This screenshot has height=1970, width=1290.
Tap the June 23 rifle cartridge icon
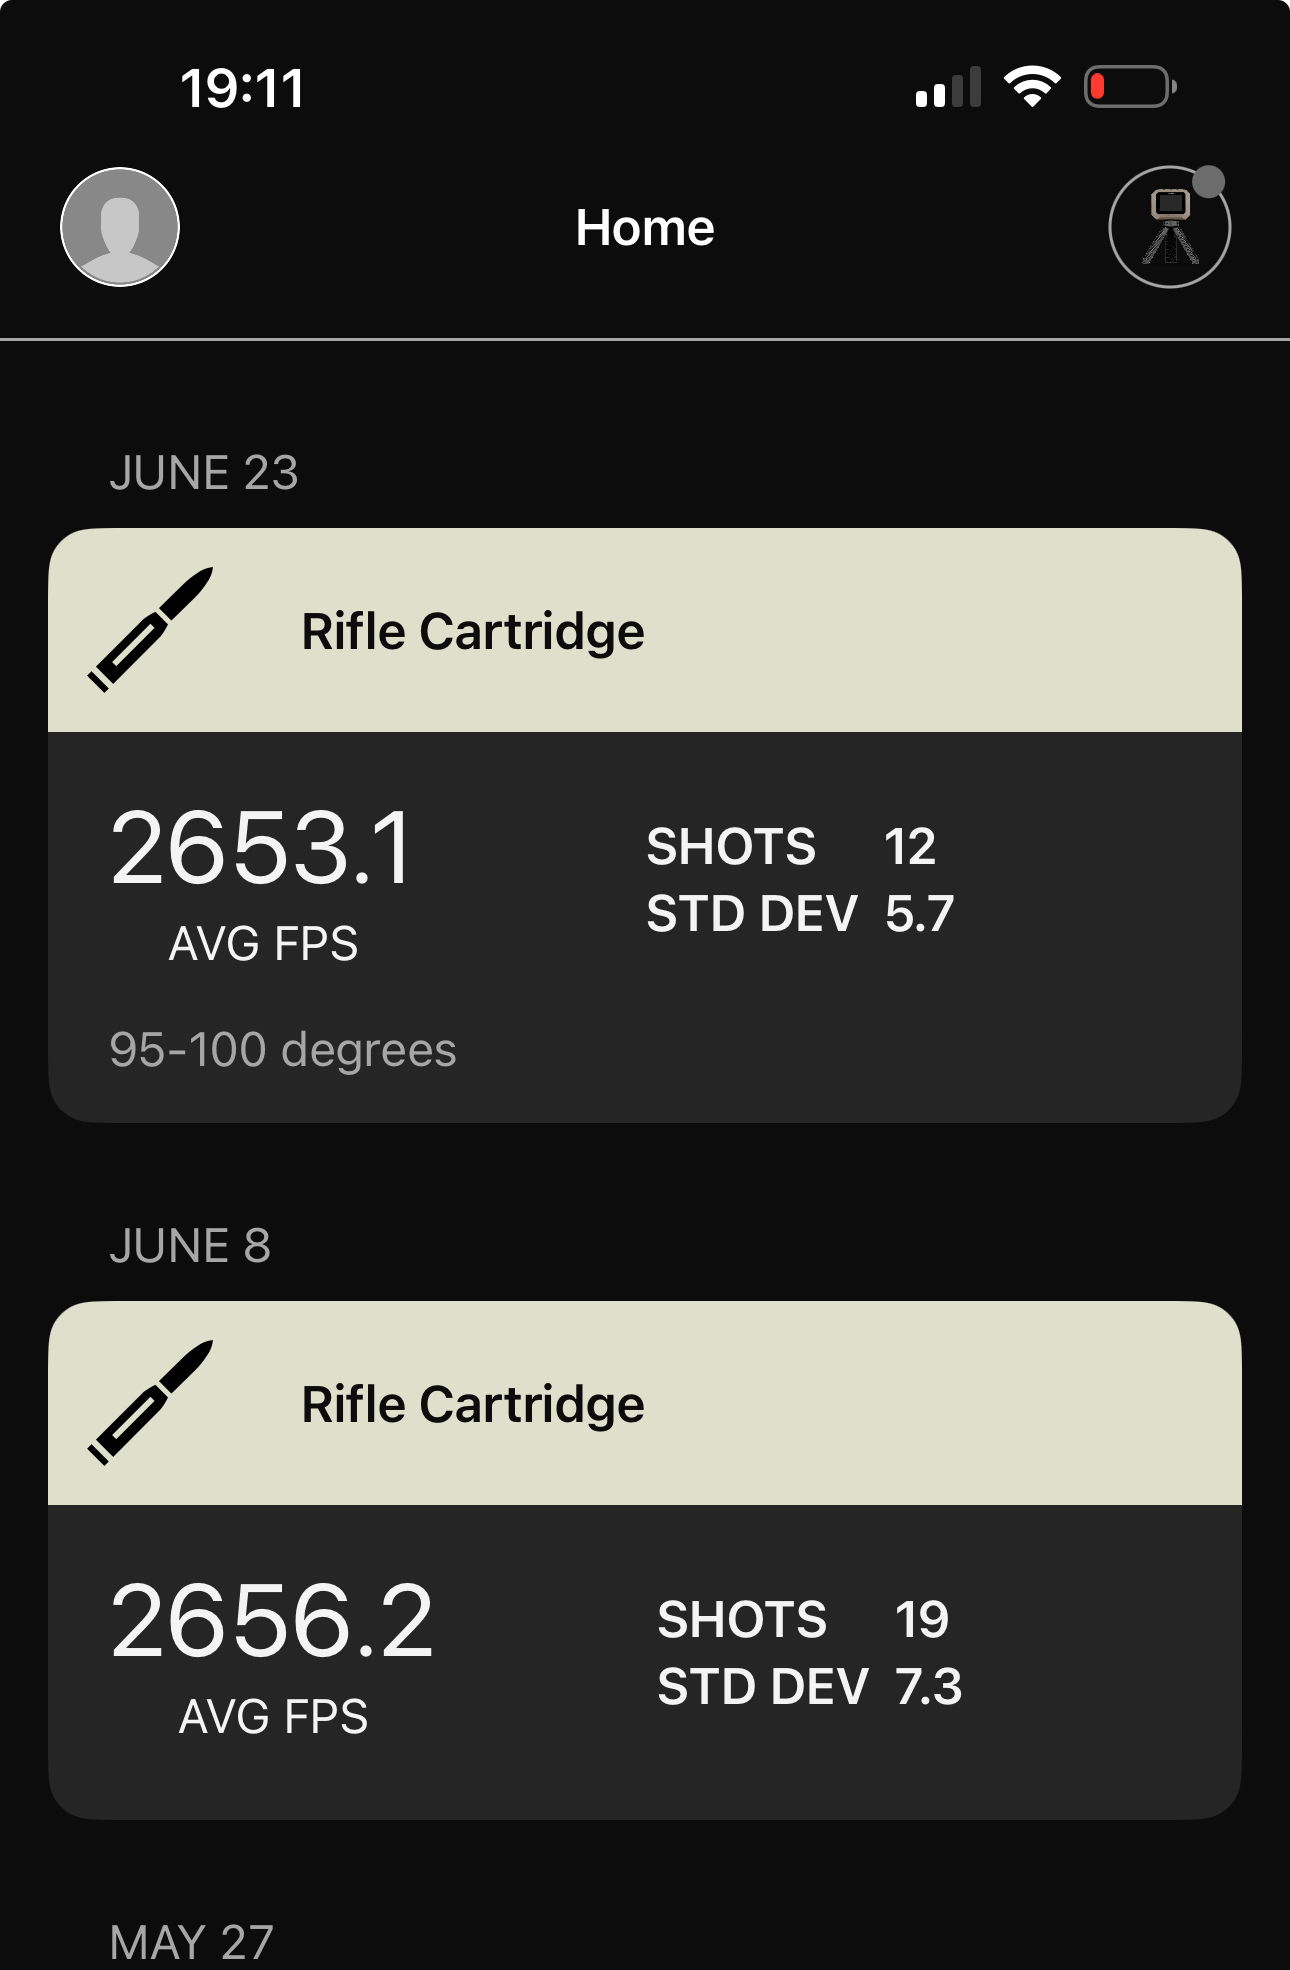pos(151,630)
